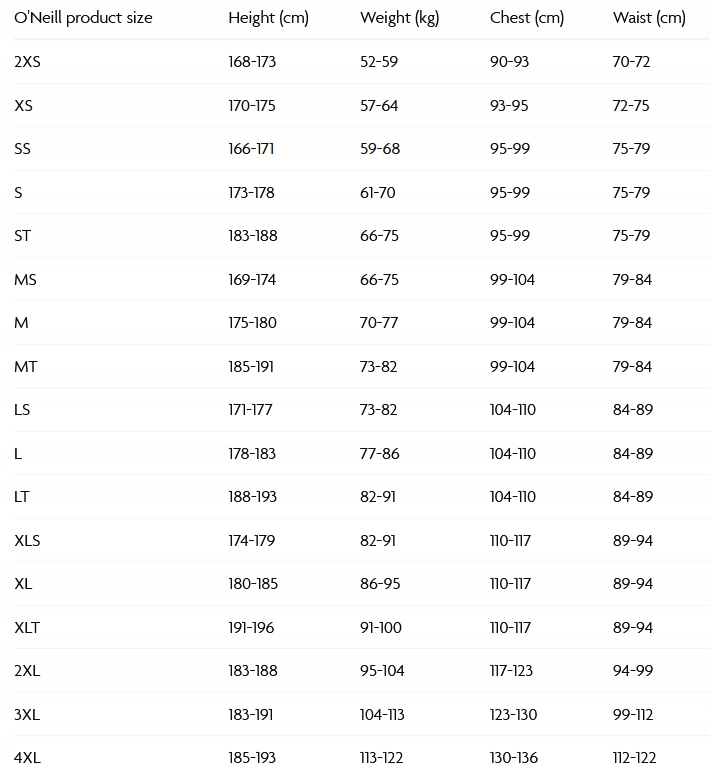Select the MT size label
The height and width of the screenshot is (777, 710).
26,367
